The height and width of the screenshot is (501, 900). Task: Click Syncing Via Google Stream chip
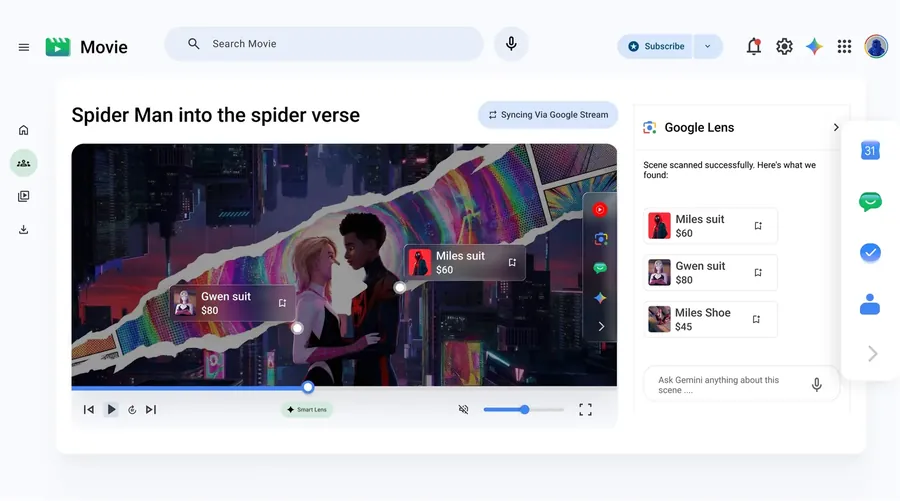click(548, 115)
